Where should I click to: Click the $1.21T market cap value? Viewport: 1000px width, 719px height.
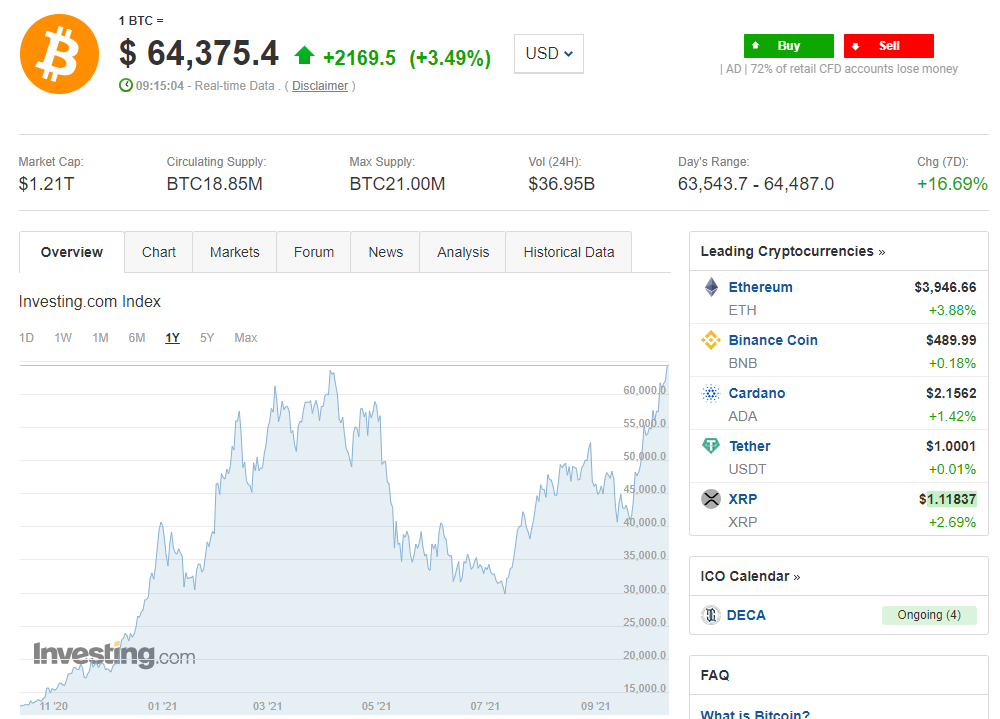coord(47,184)
